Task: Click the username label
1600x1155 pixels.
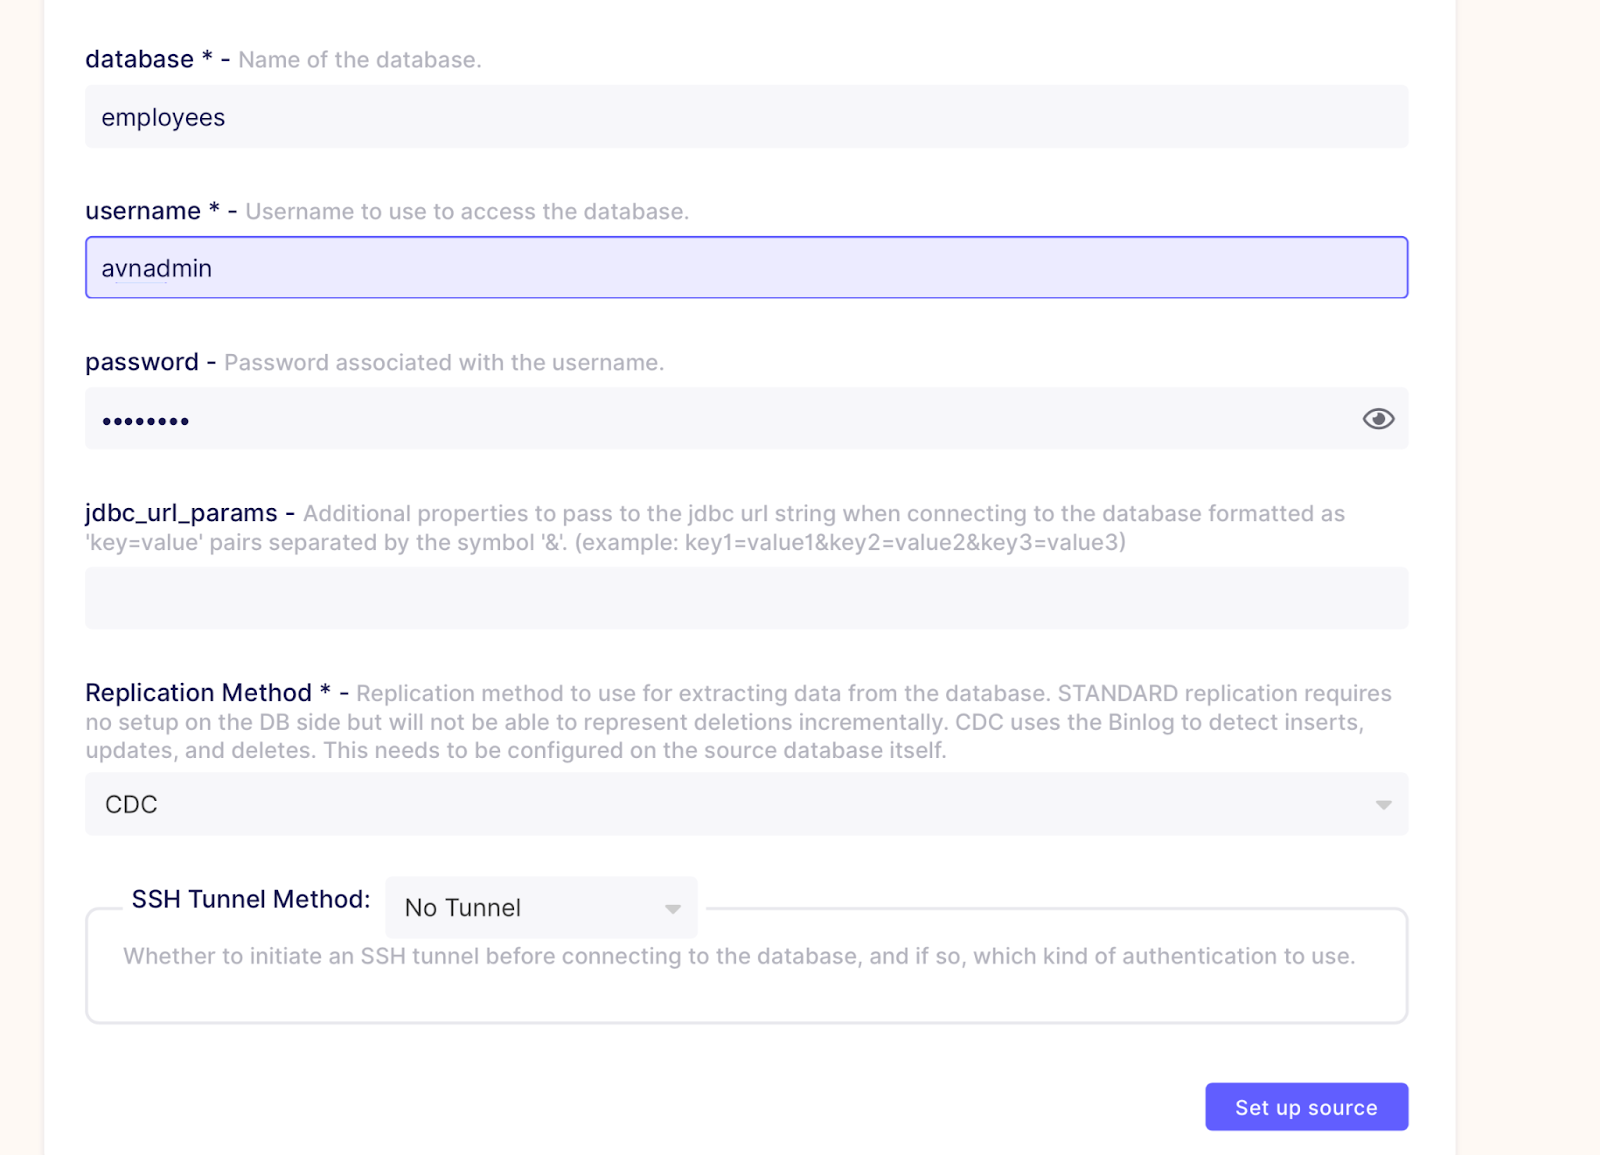Action: (141, 211)
